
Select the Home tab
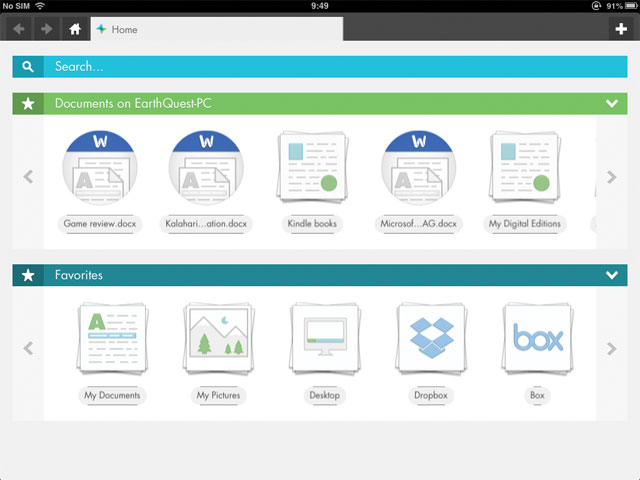(x=216, y=29)
